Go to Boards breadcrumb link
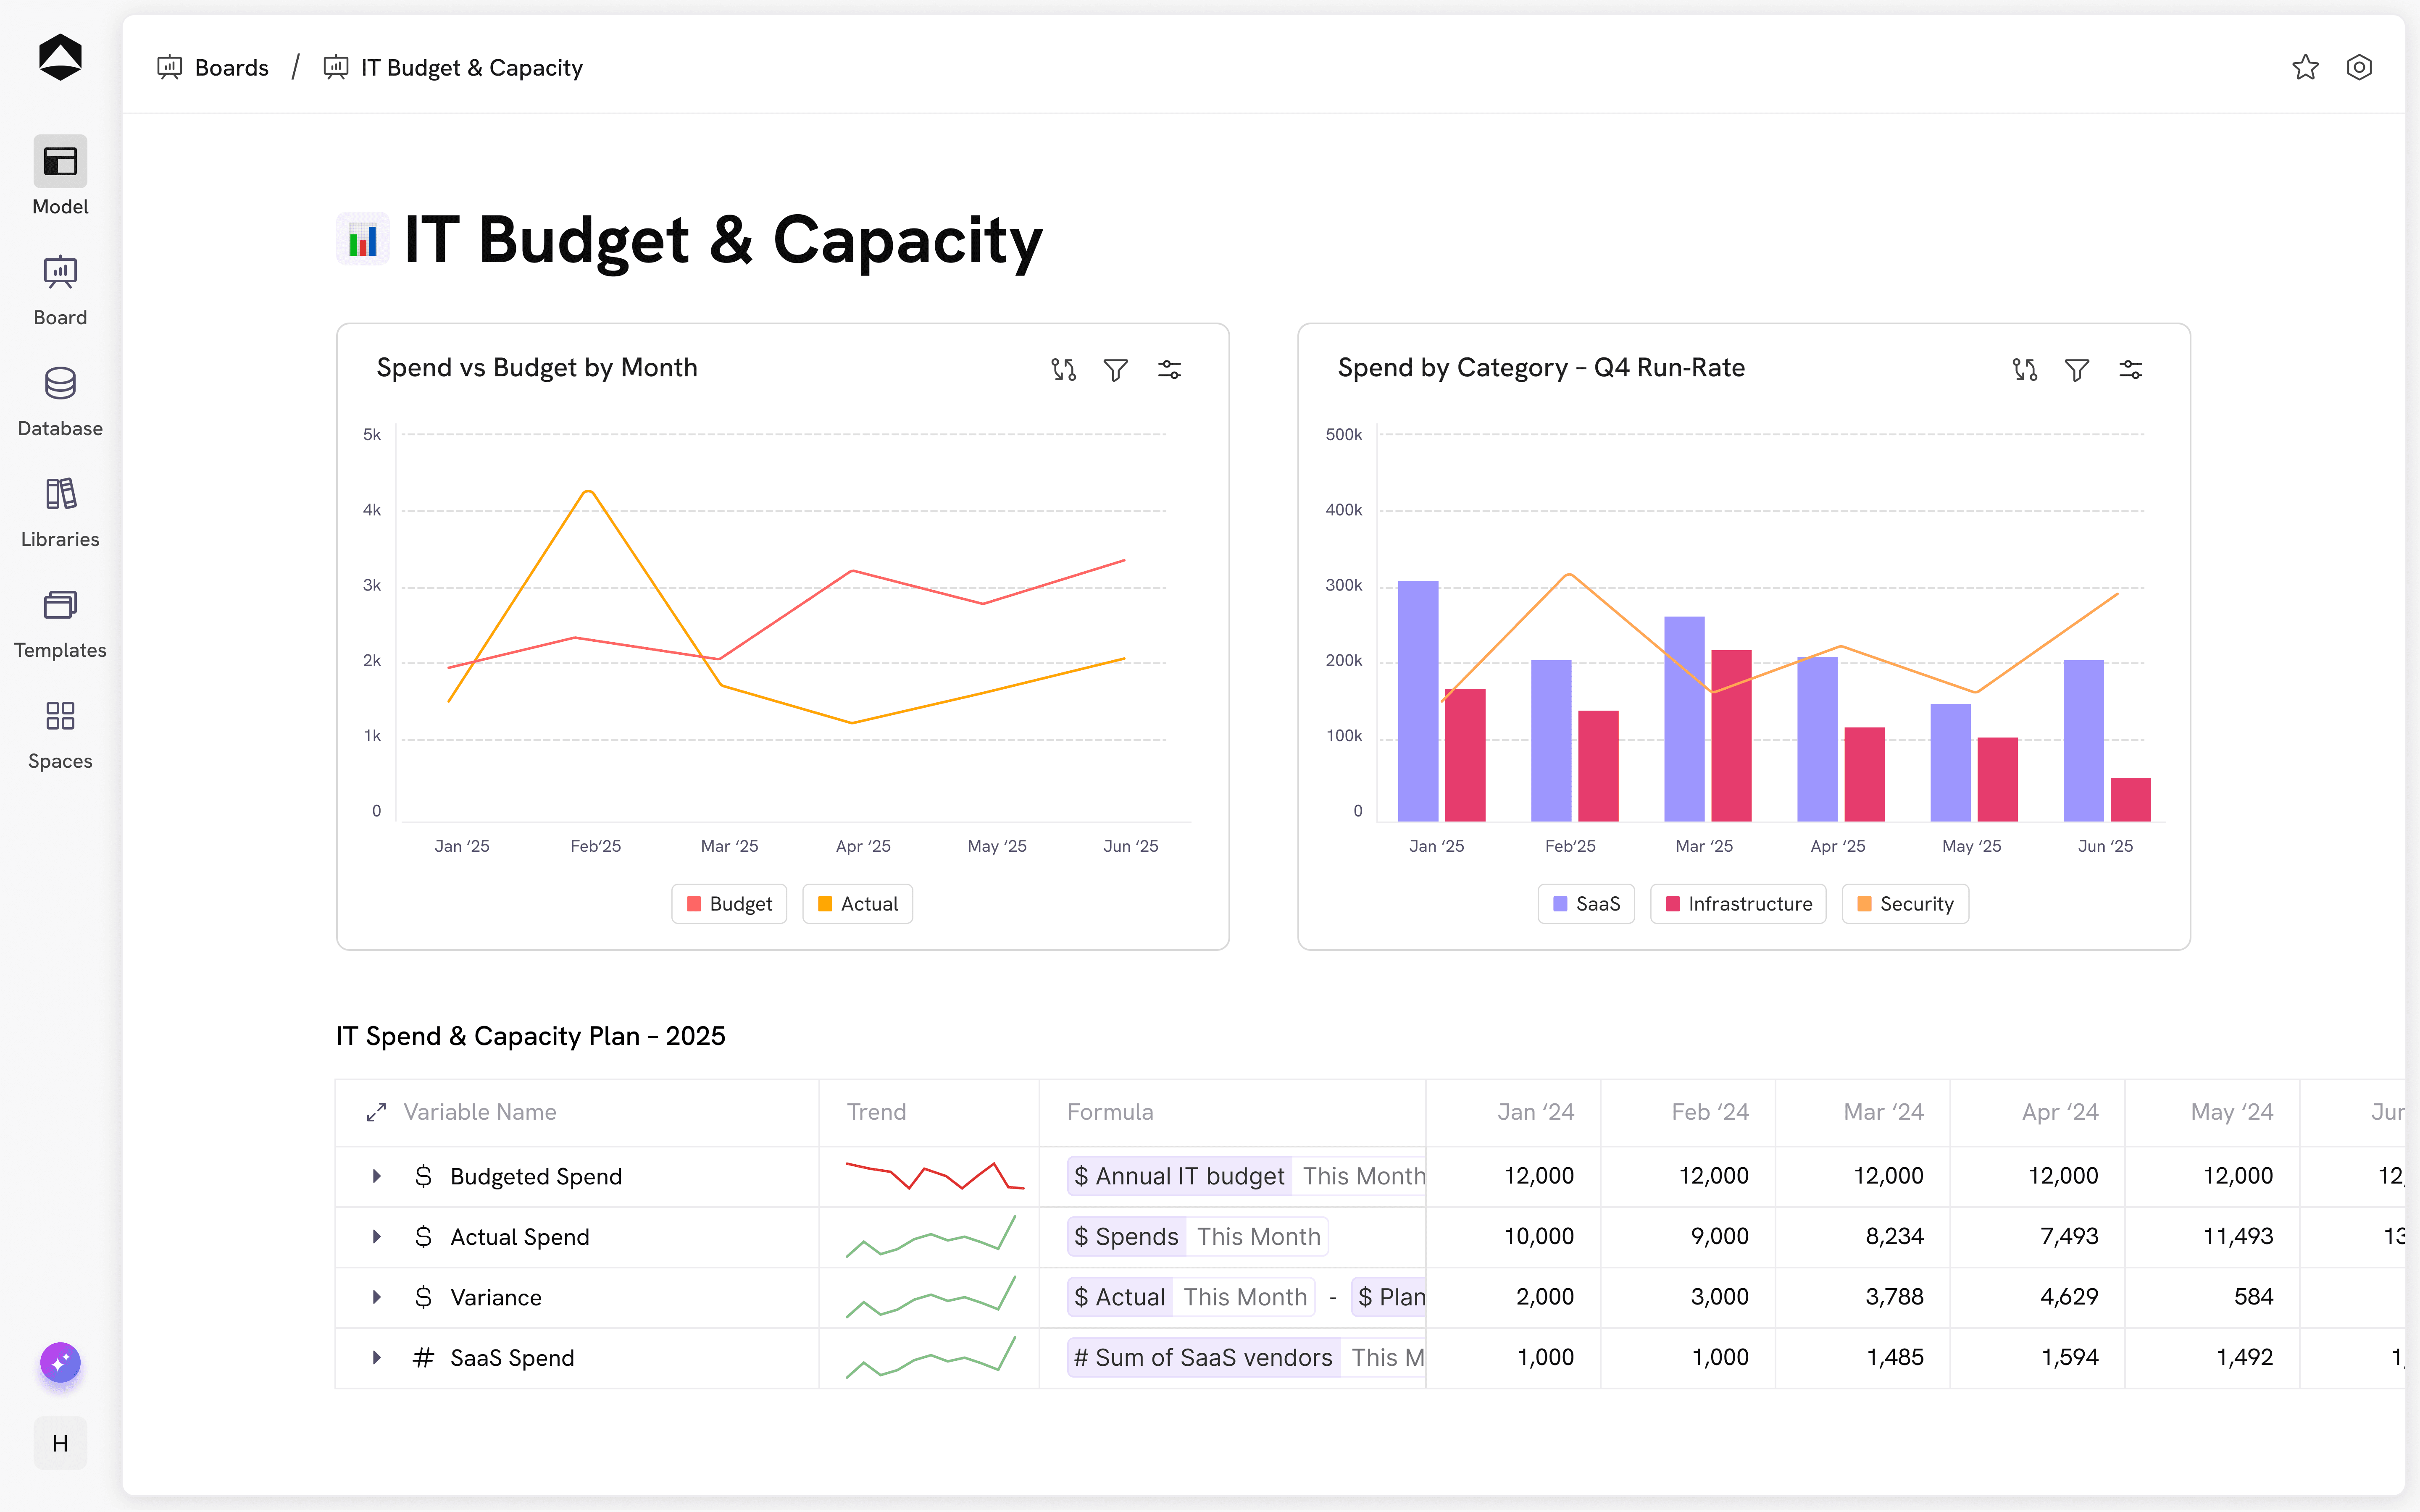 231,68
